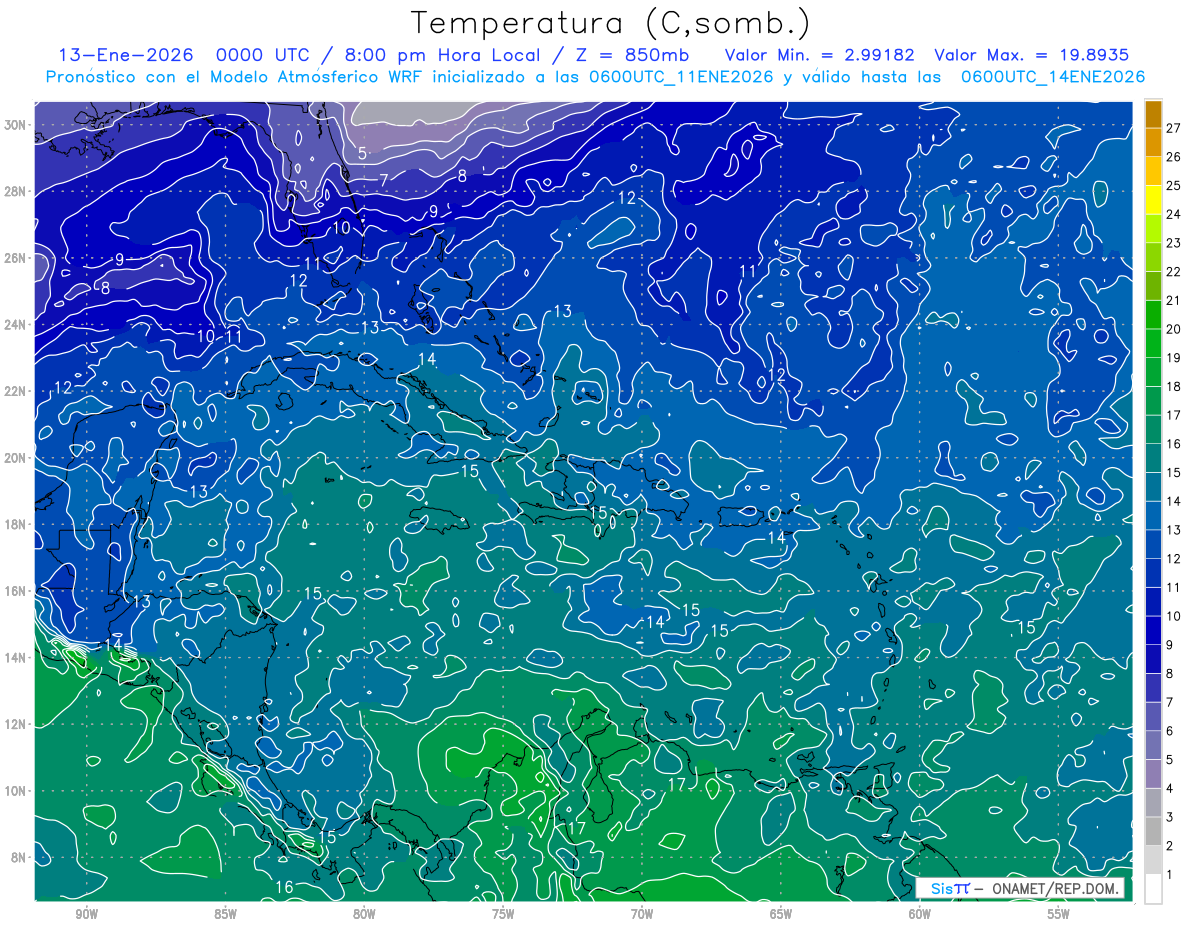Click the "1" label on the color scale

pos(1170,875)
